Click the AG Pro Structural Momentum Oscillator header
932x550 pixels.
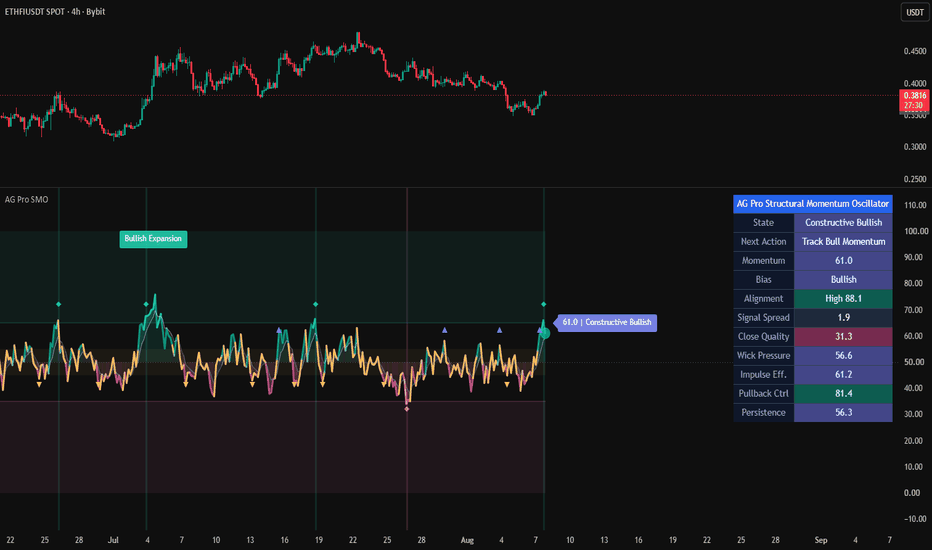(813, 203)
